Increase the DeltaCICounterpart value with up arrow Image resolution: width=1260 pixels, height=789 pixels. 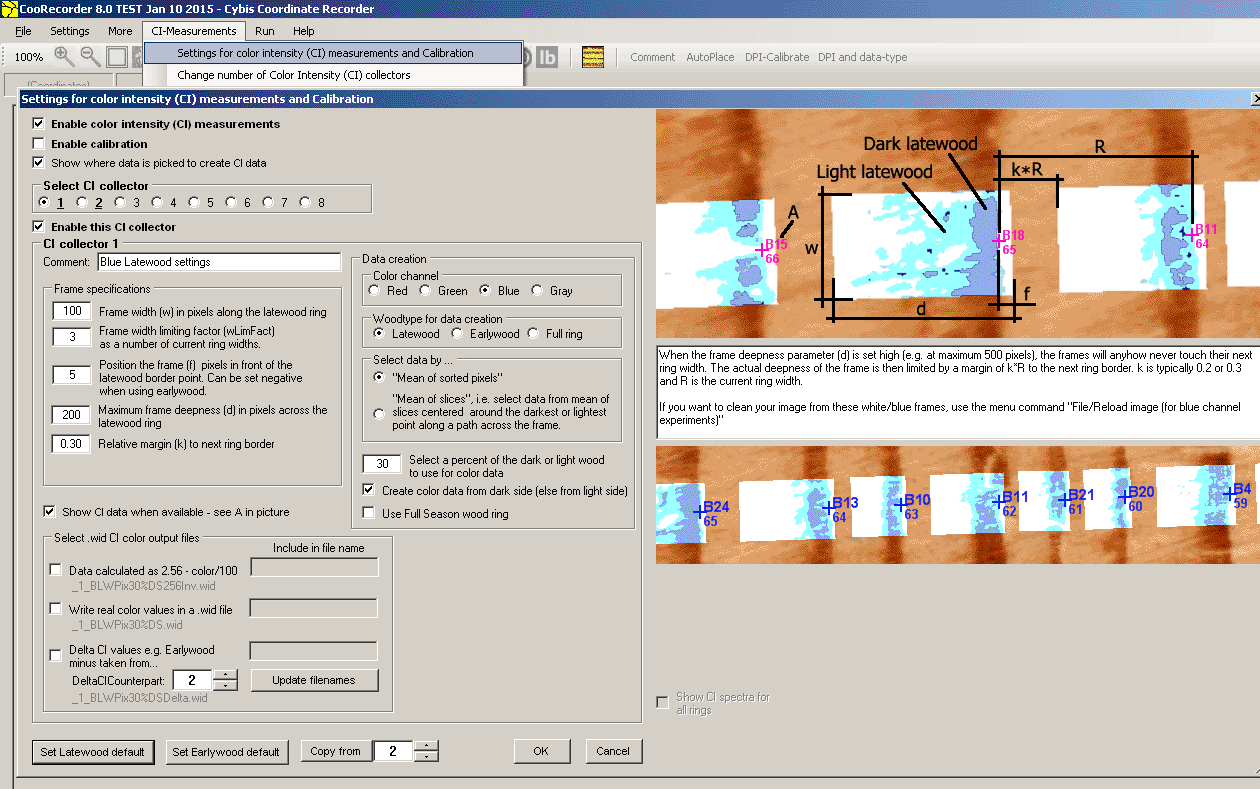226,675
